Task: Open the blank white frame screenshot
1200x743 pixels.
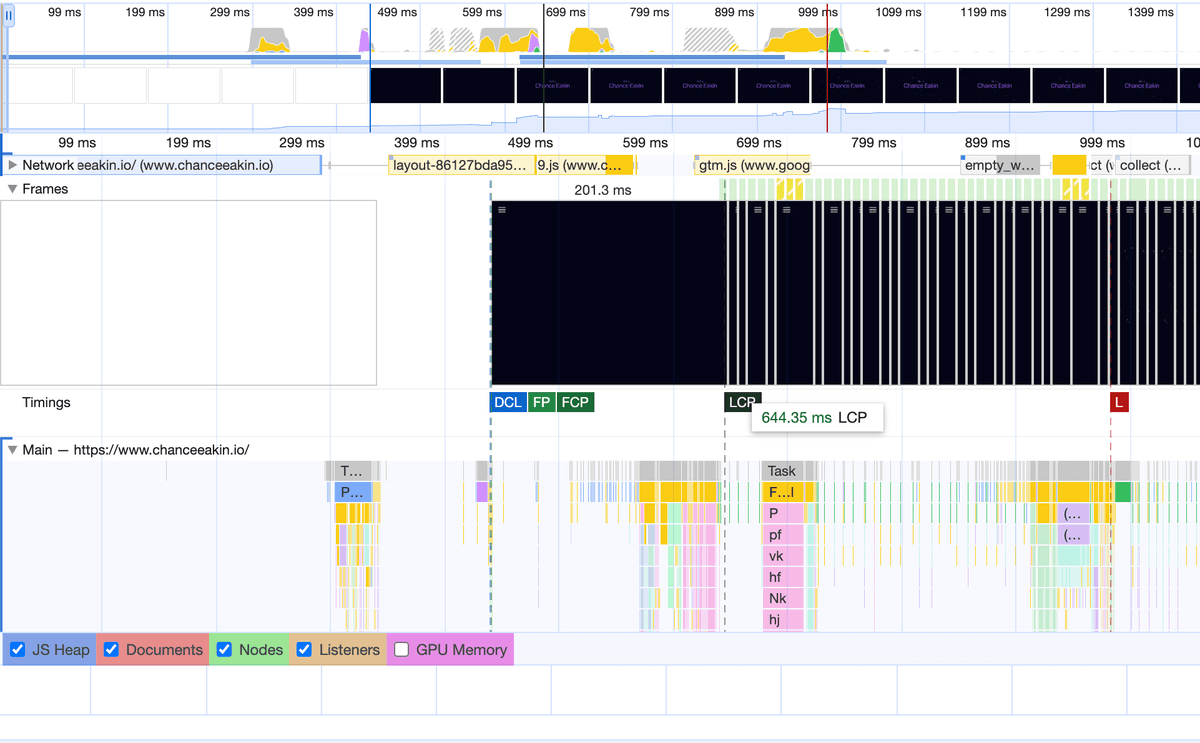Action: point(189,293)
